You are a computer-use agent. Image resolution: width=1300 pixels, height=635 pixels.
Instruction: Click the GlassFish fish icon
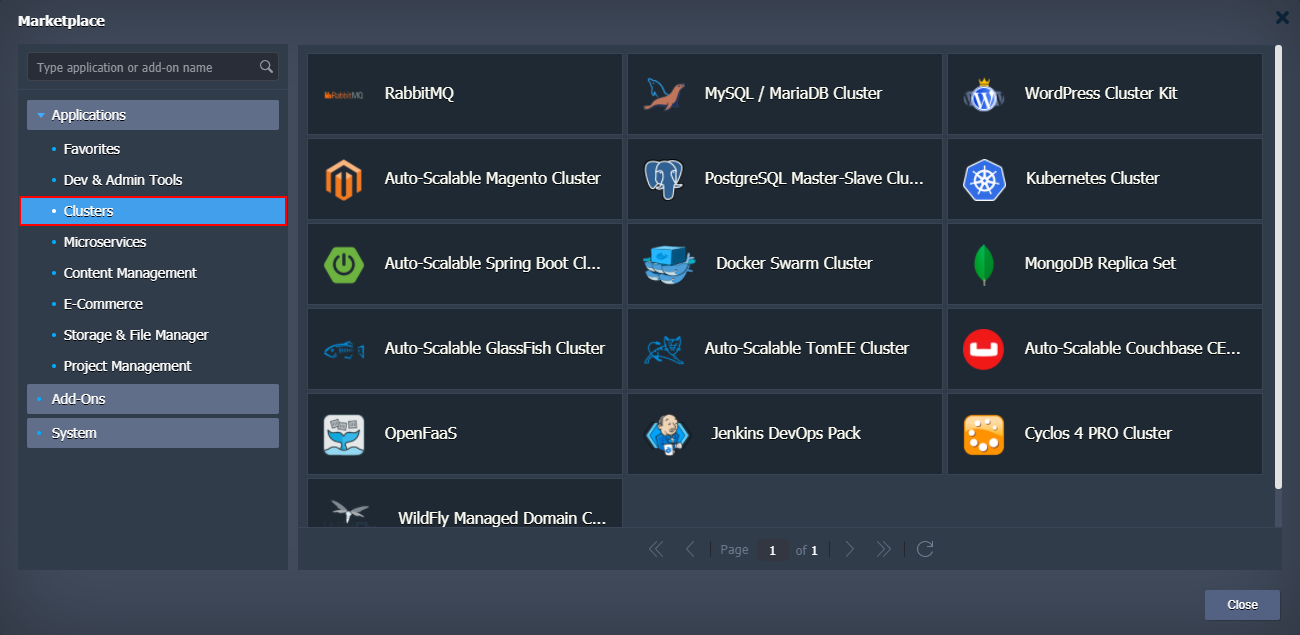click(x=344, y=350)
